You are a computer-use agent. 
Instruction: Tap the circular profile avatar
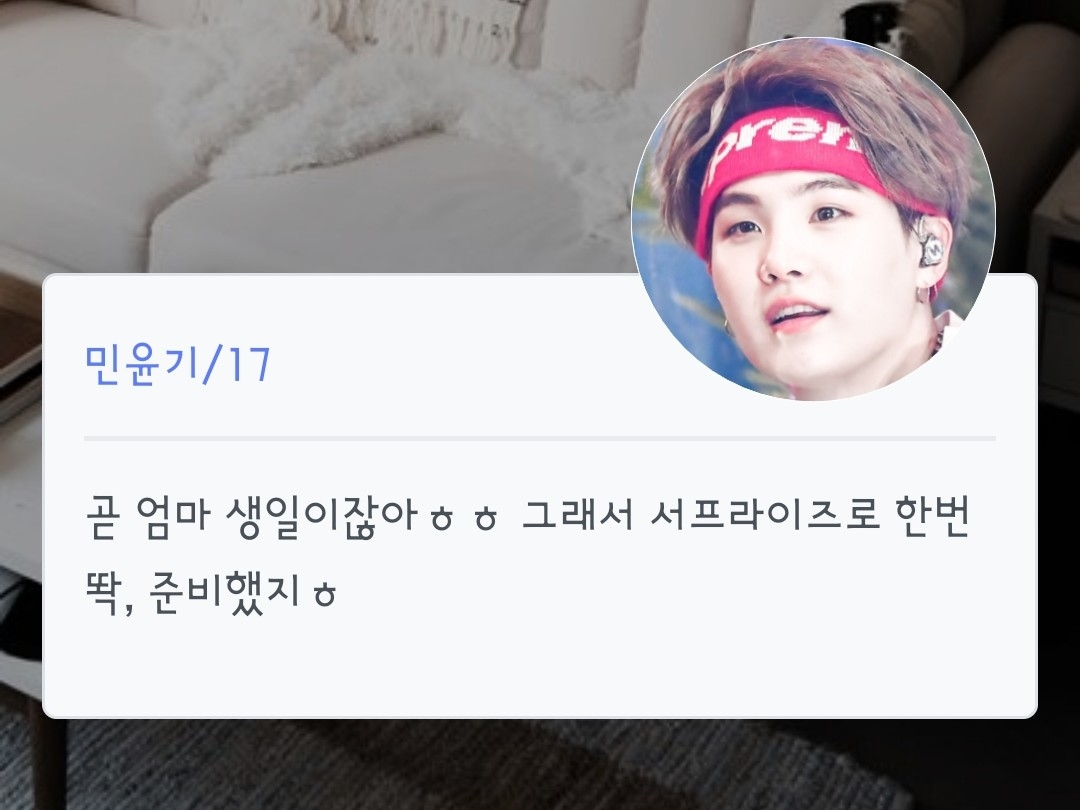pyautogui.click(x=813, y=219)
